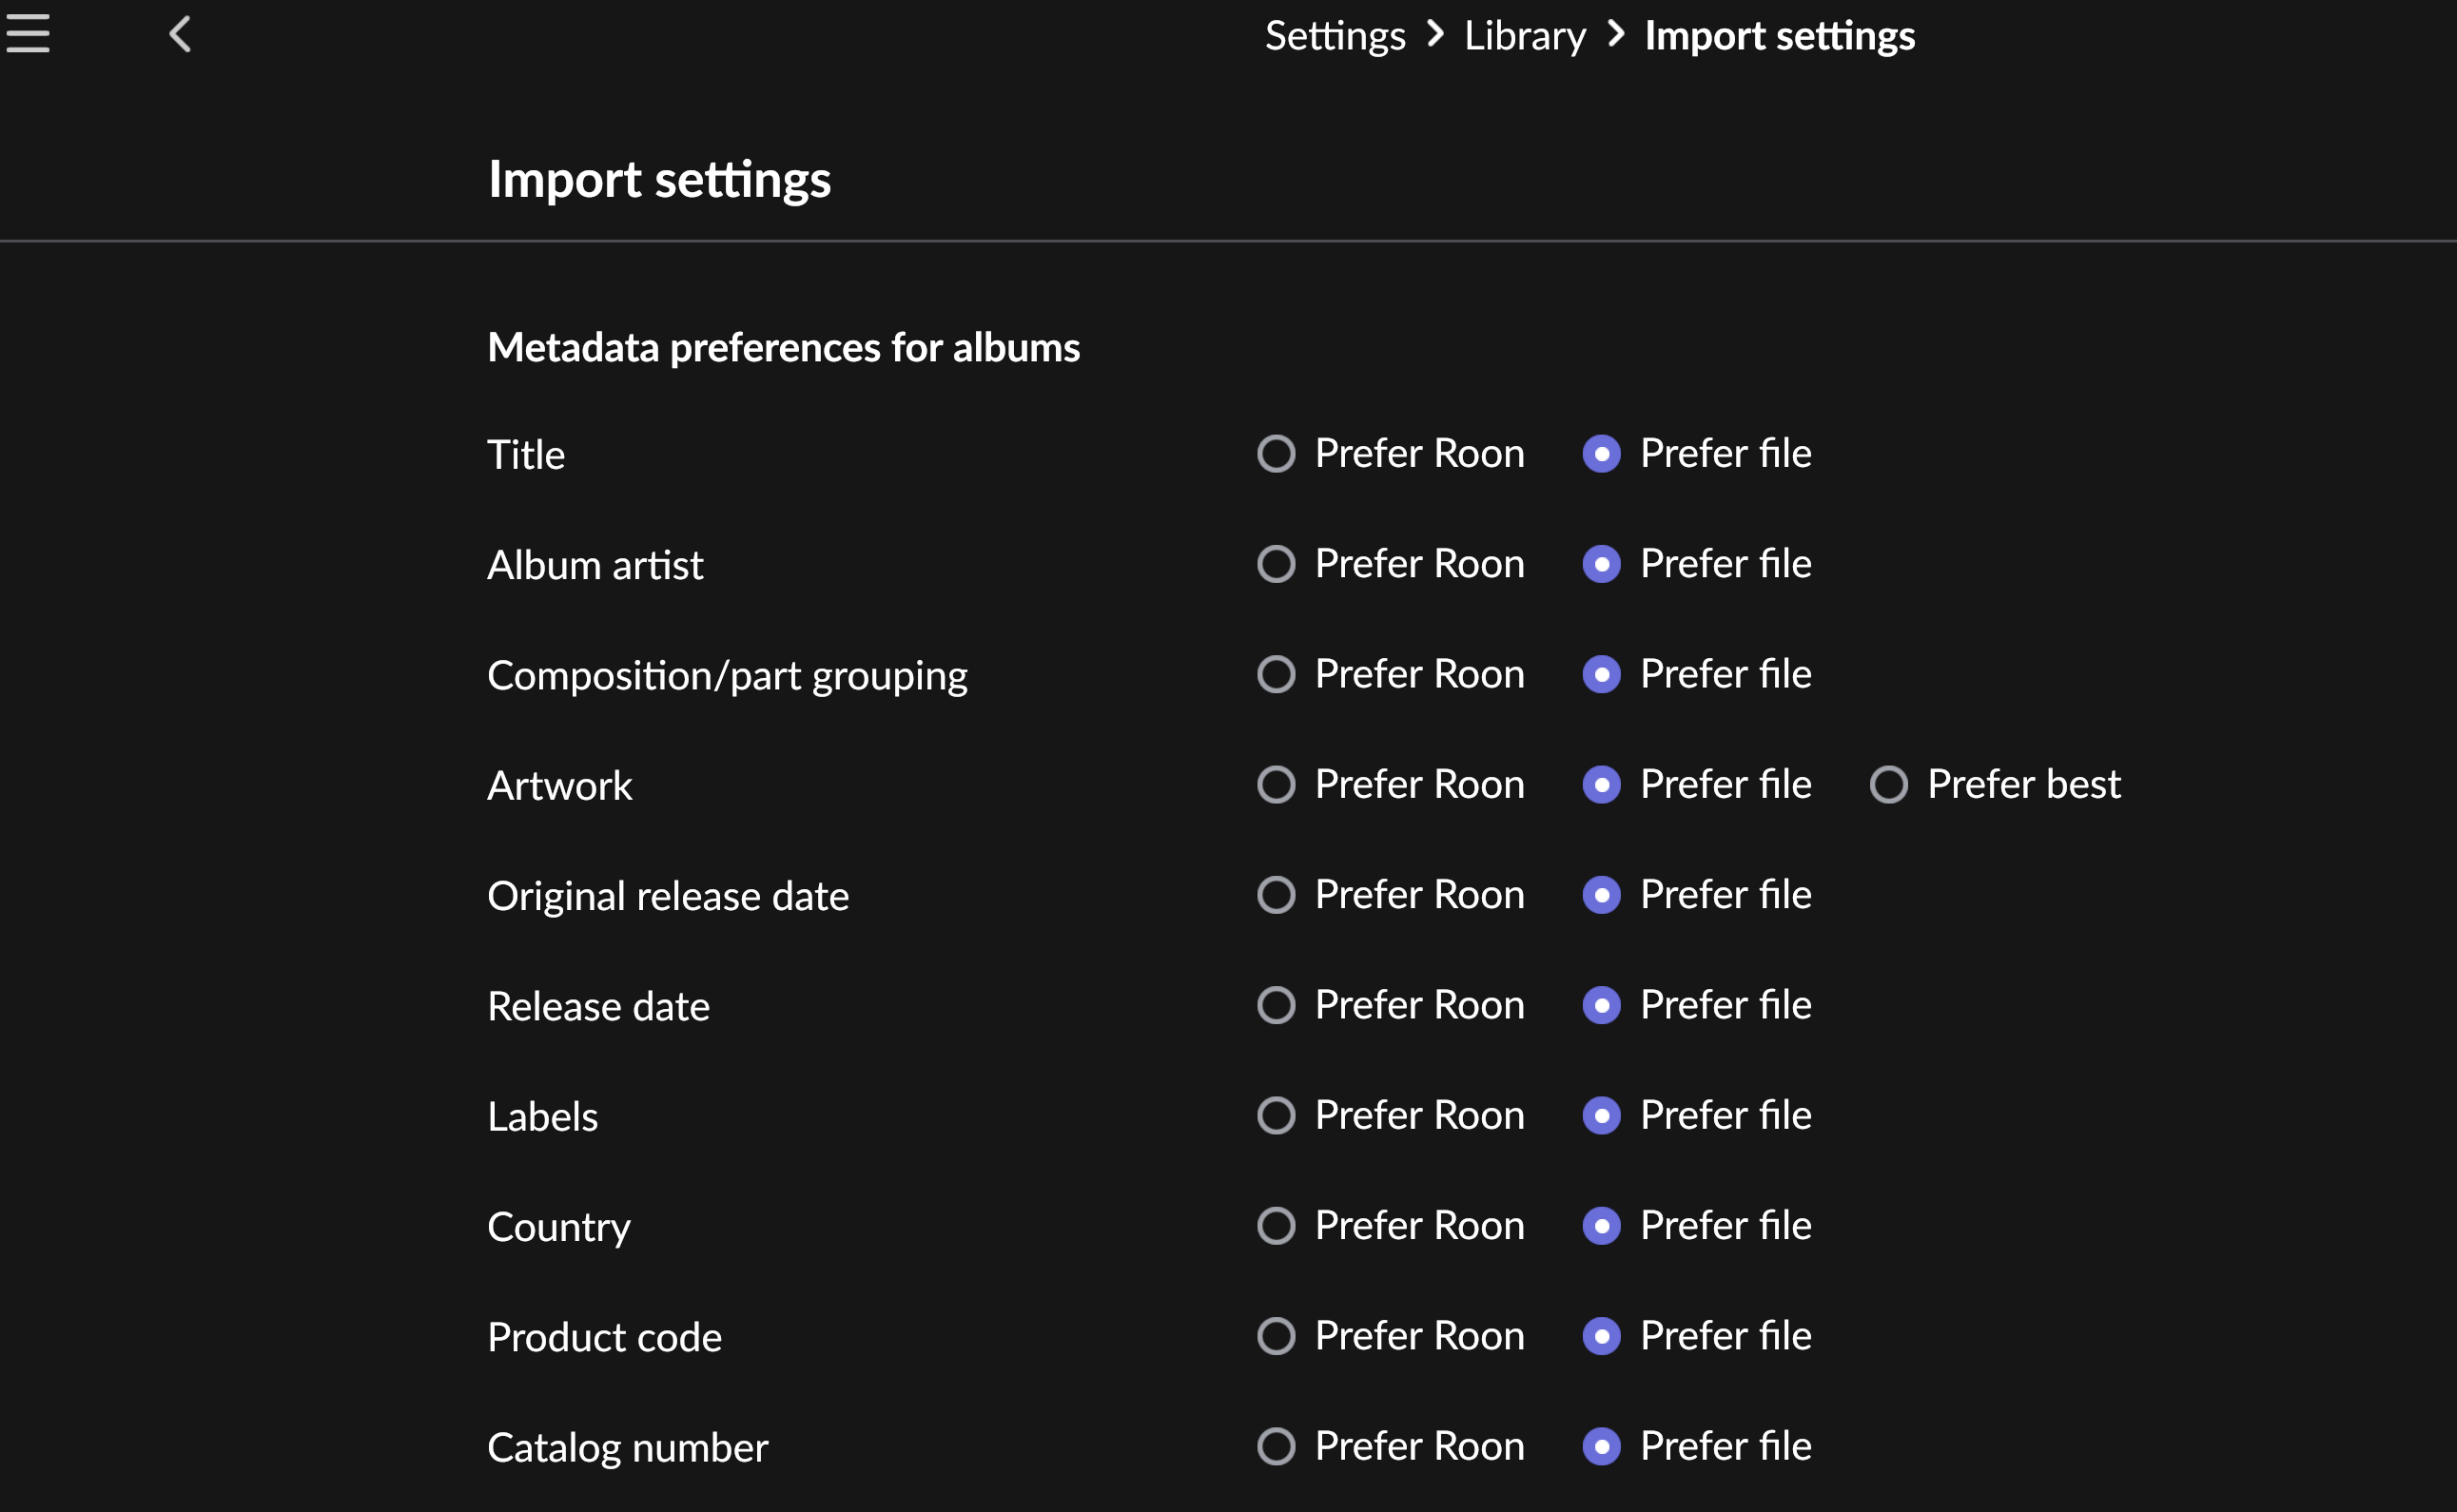The width and height of the screenshot is (2457, 1512).
Task: Select Prefer Roon for Album artist
Action: pyautogui.click(x=1276, y=564)
